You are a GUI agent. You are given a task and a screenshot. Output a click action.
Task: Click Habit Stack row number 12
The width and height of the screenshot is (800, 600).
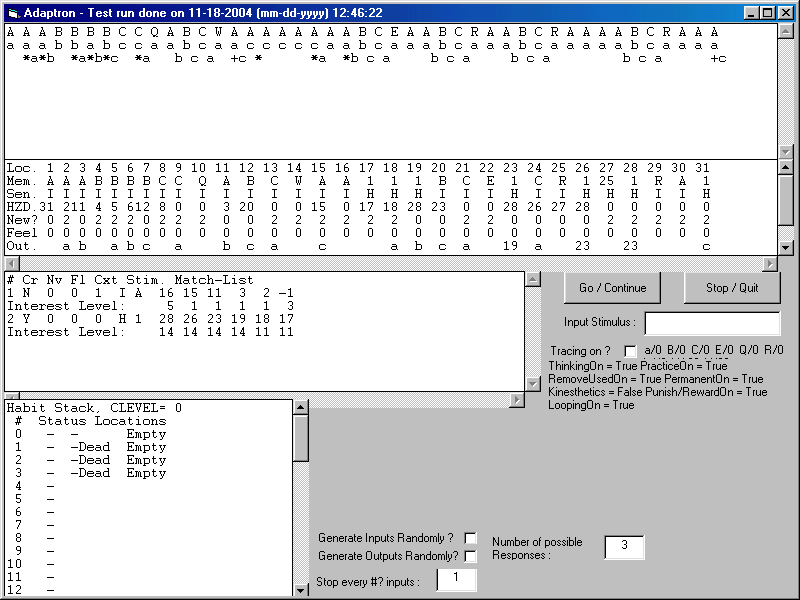coord(14,590)
